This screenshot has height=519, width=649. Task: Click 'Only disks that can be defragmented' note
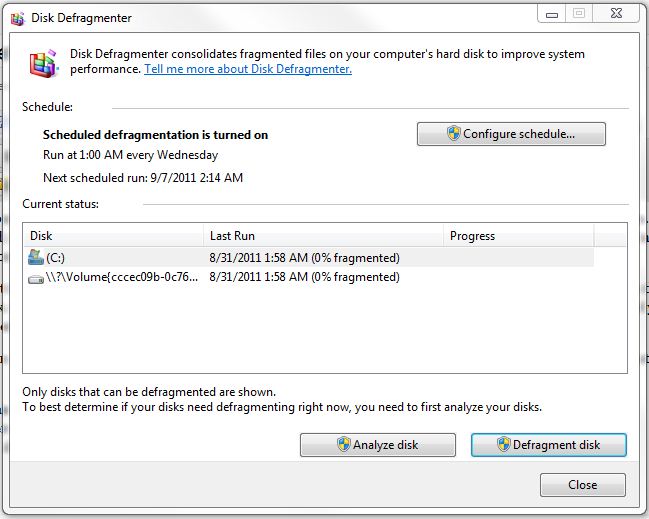tap(149, 392)
